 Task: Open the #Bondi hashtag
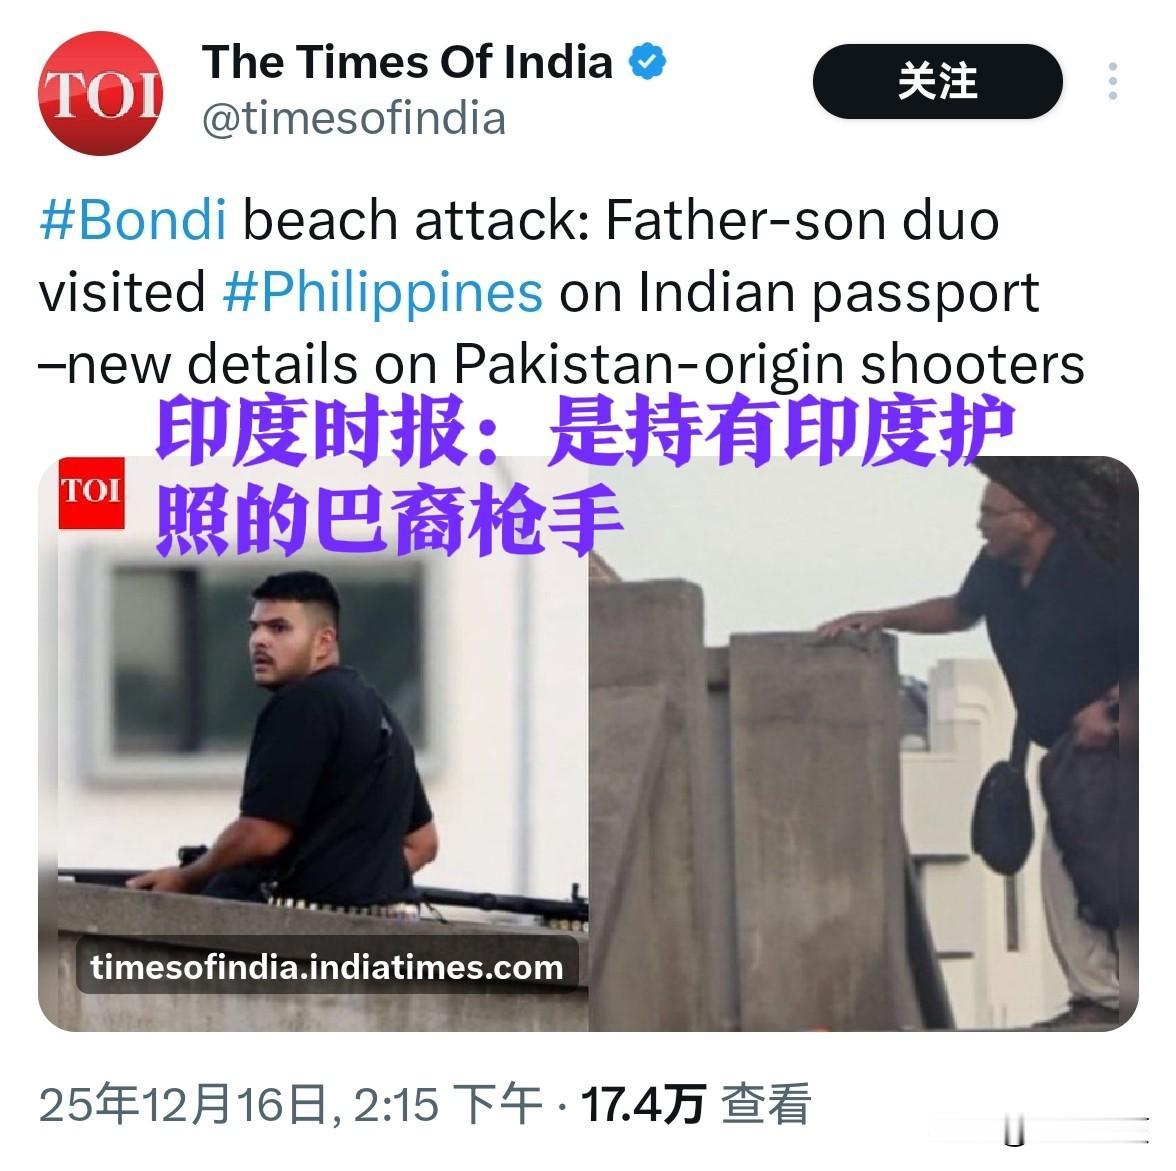pos(133,221)
